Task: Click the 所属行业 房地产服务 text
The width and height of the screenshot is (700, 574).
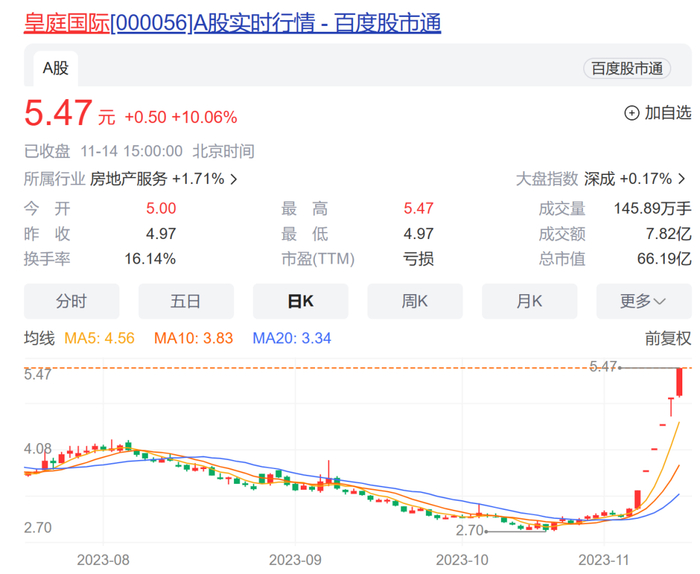Action: (95, 179)
